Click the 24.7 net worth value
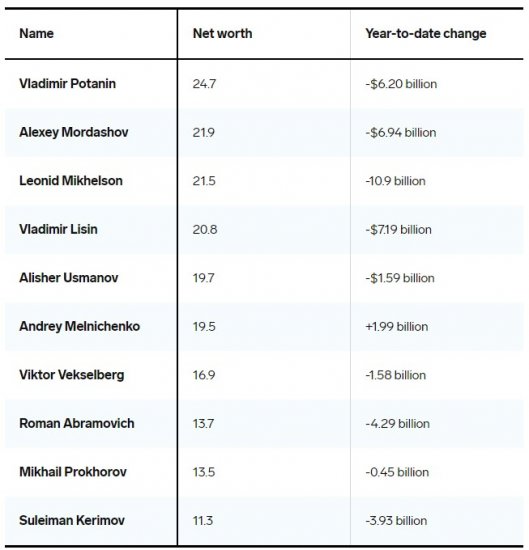 pos(204,84)
